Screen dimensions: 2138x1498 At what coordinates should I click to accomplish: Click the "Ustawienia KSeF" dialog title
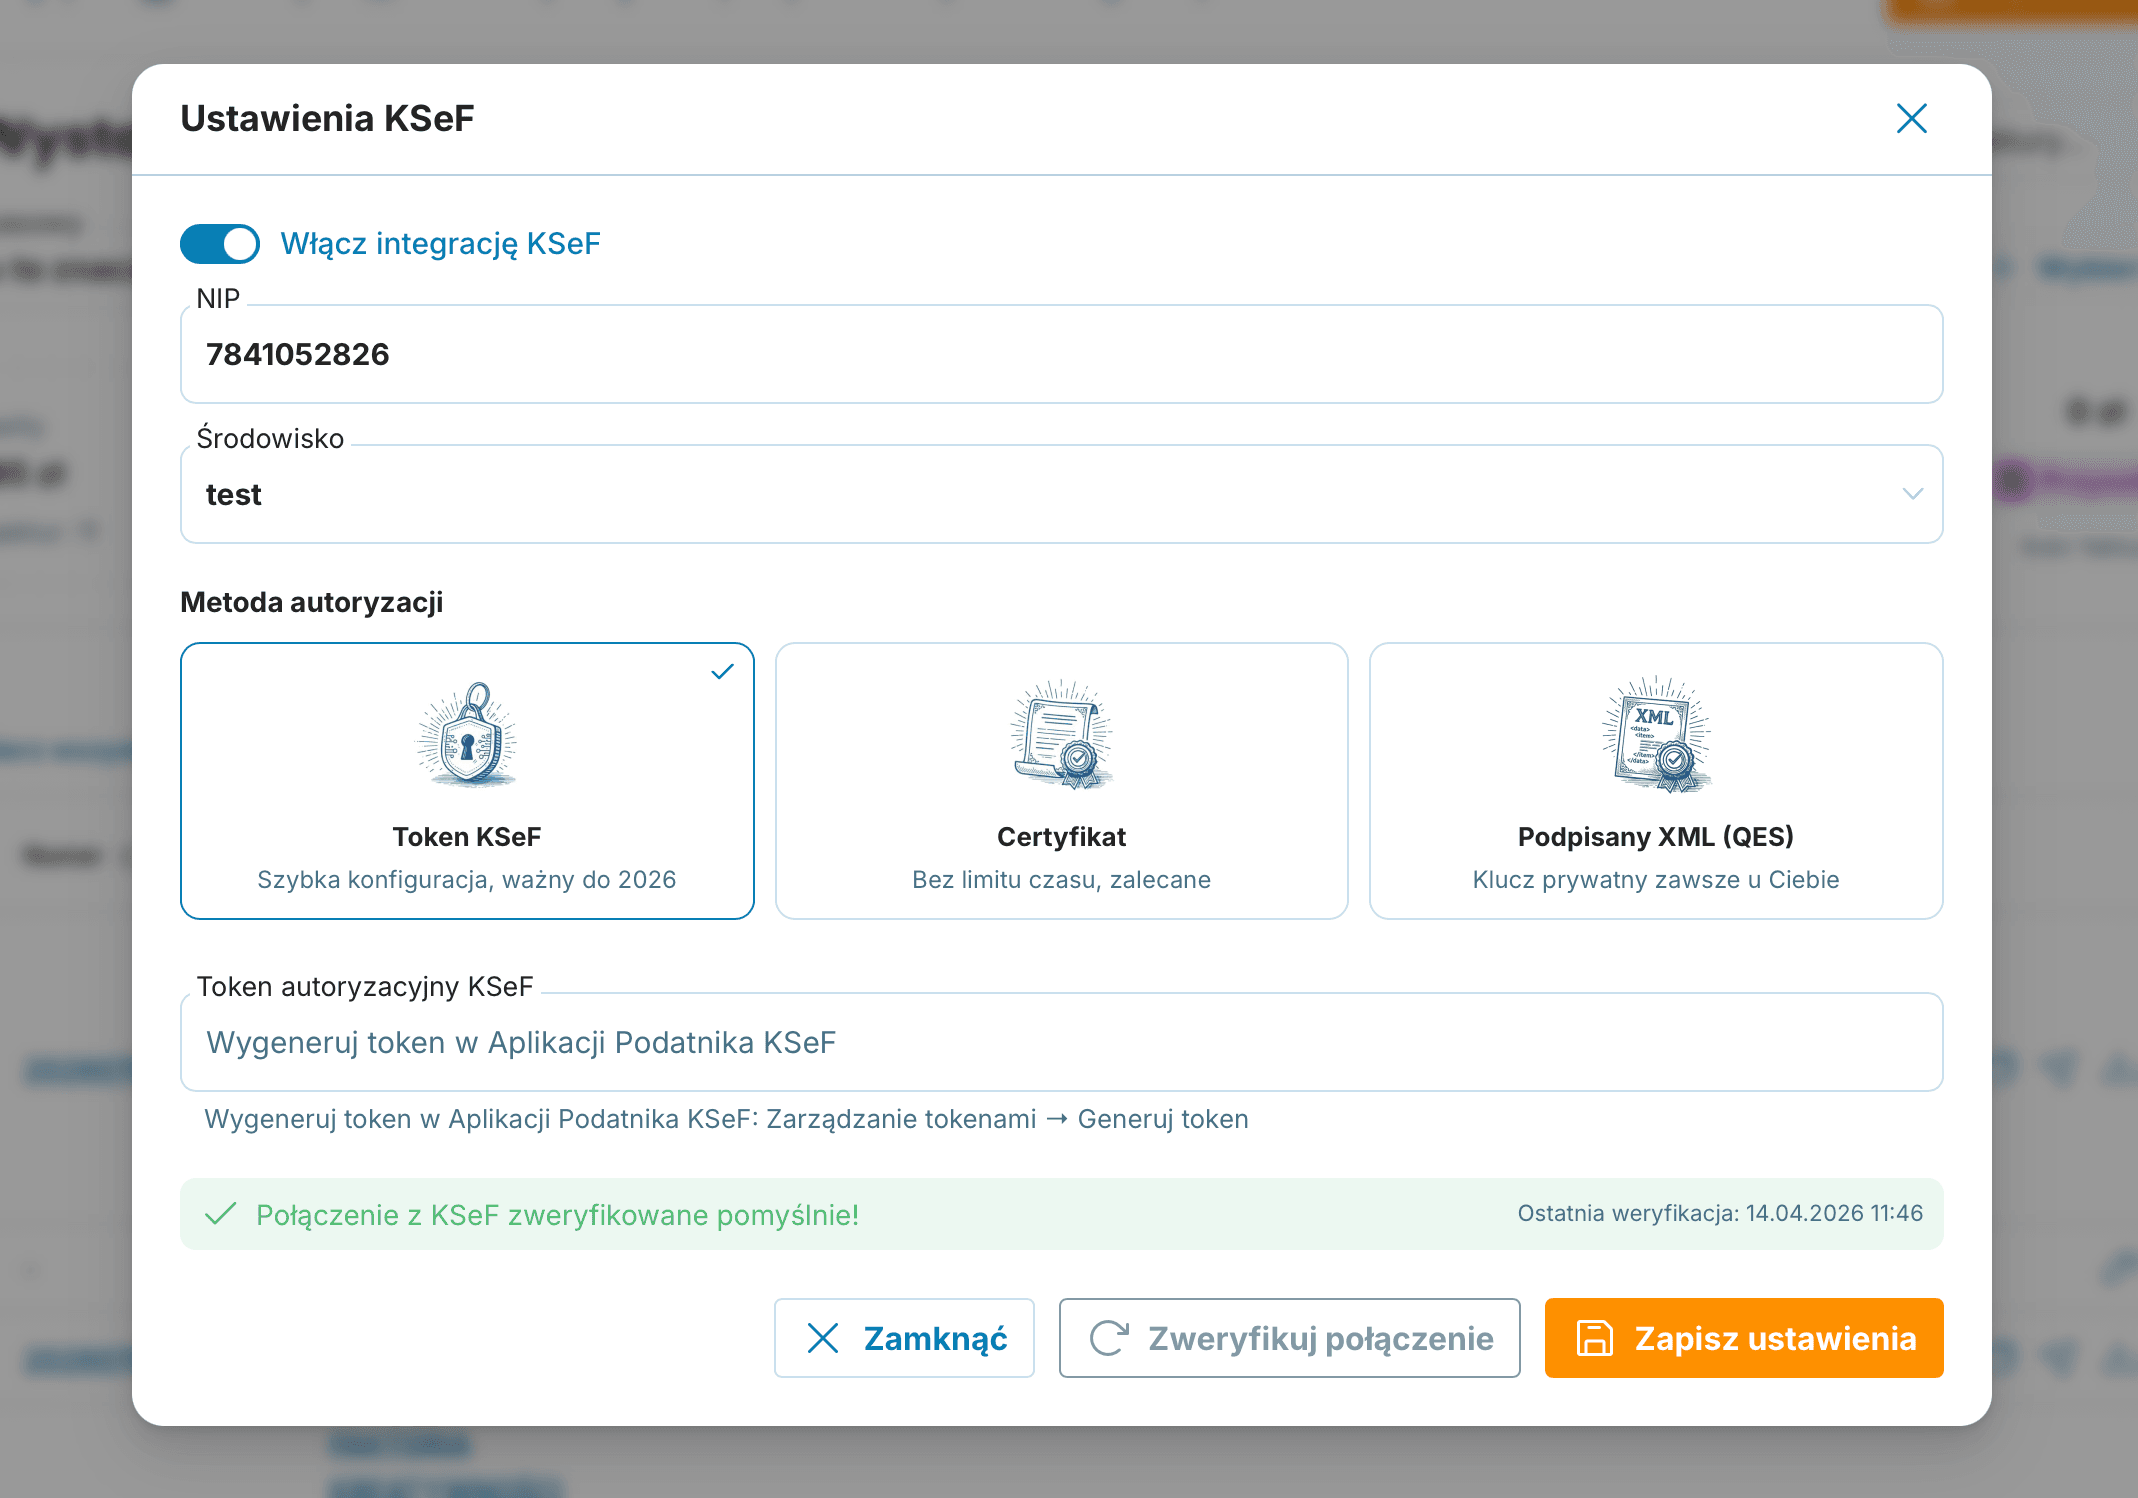click(327, 118)
